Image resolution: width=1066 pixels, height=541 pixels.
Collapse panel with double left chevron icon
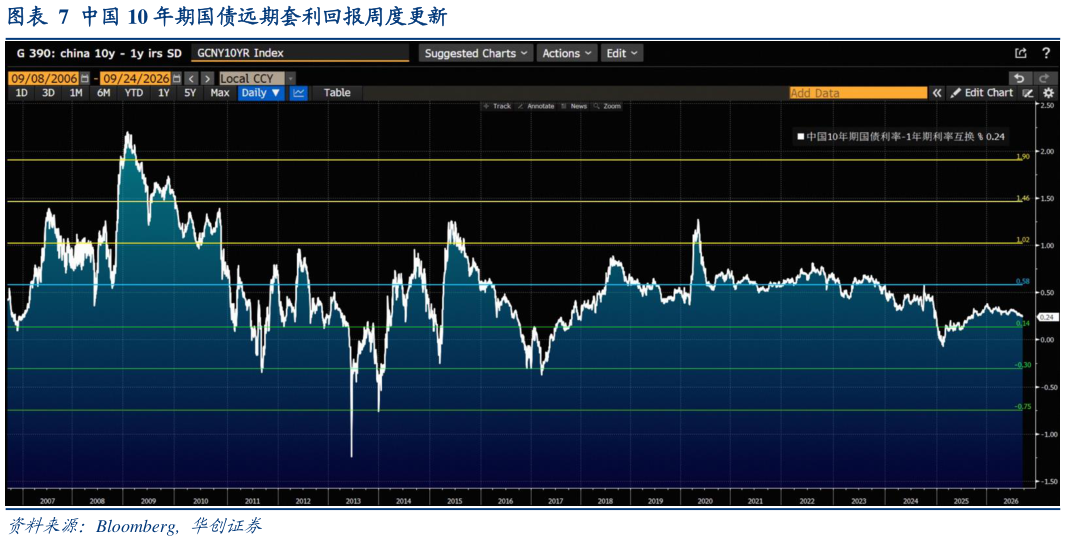click(937, 93)
